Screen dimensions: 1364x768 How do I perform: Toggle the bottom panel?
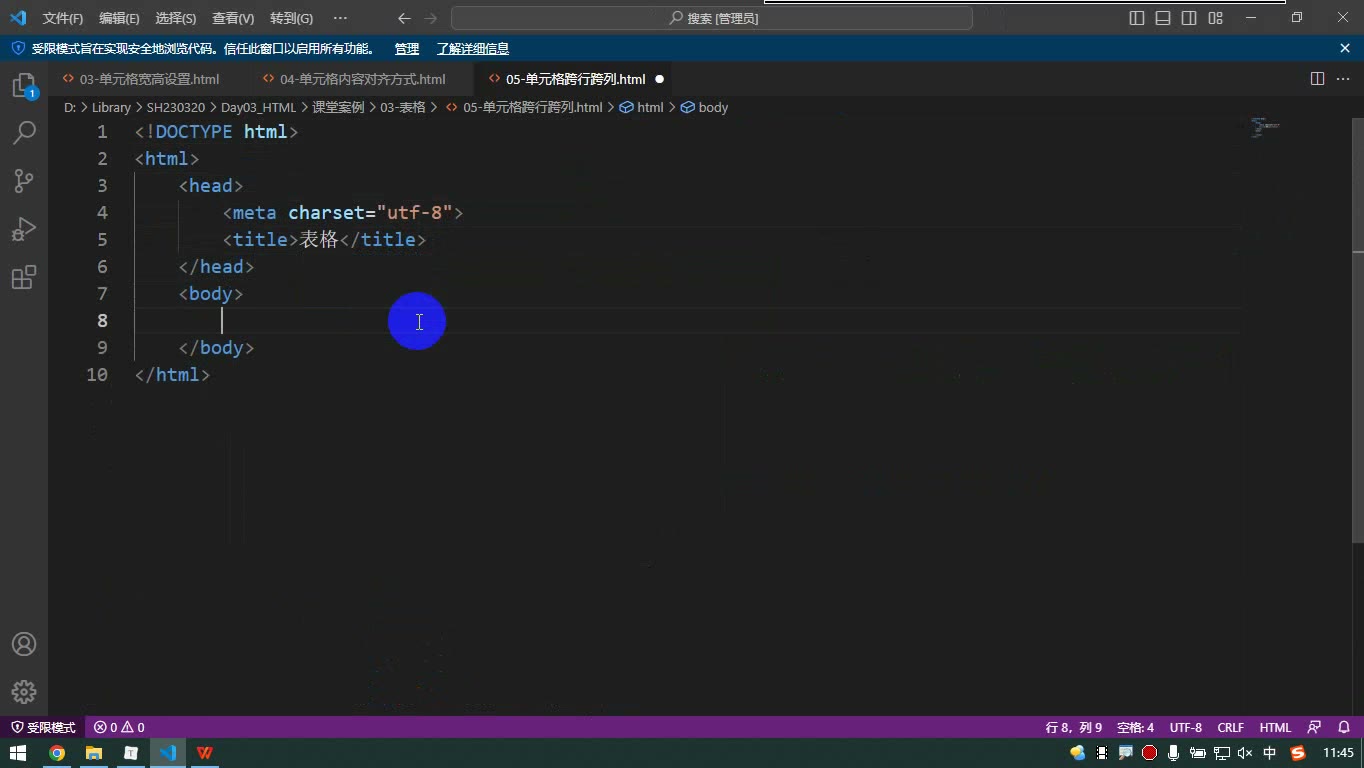1163,18
